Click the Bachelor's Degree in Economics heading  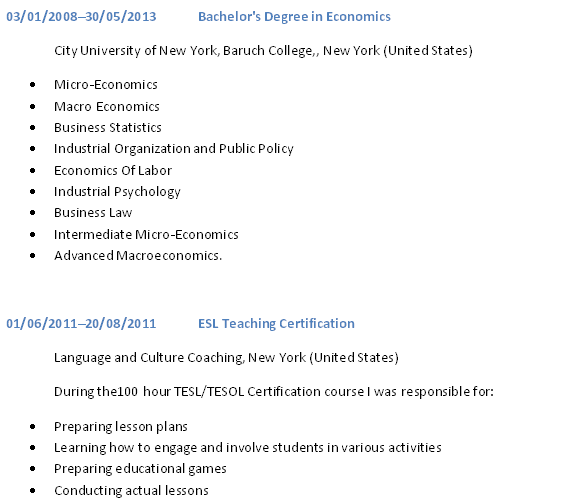click(294, 17)
